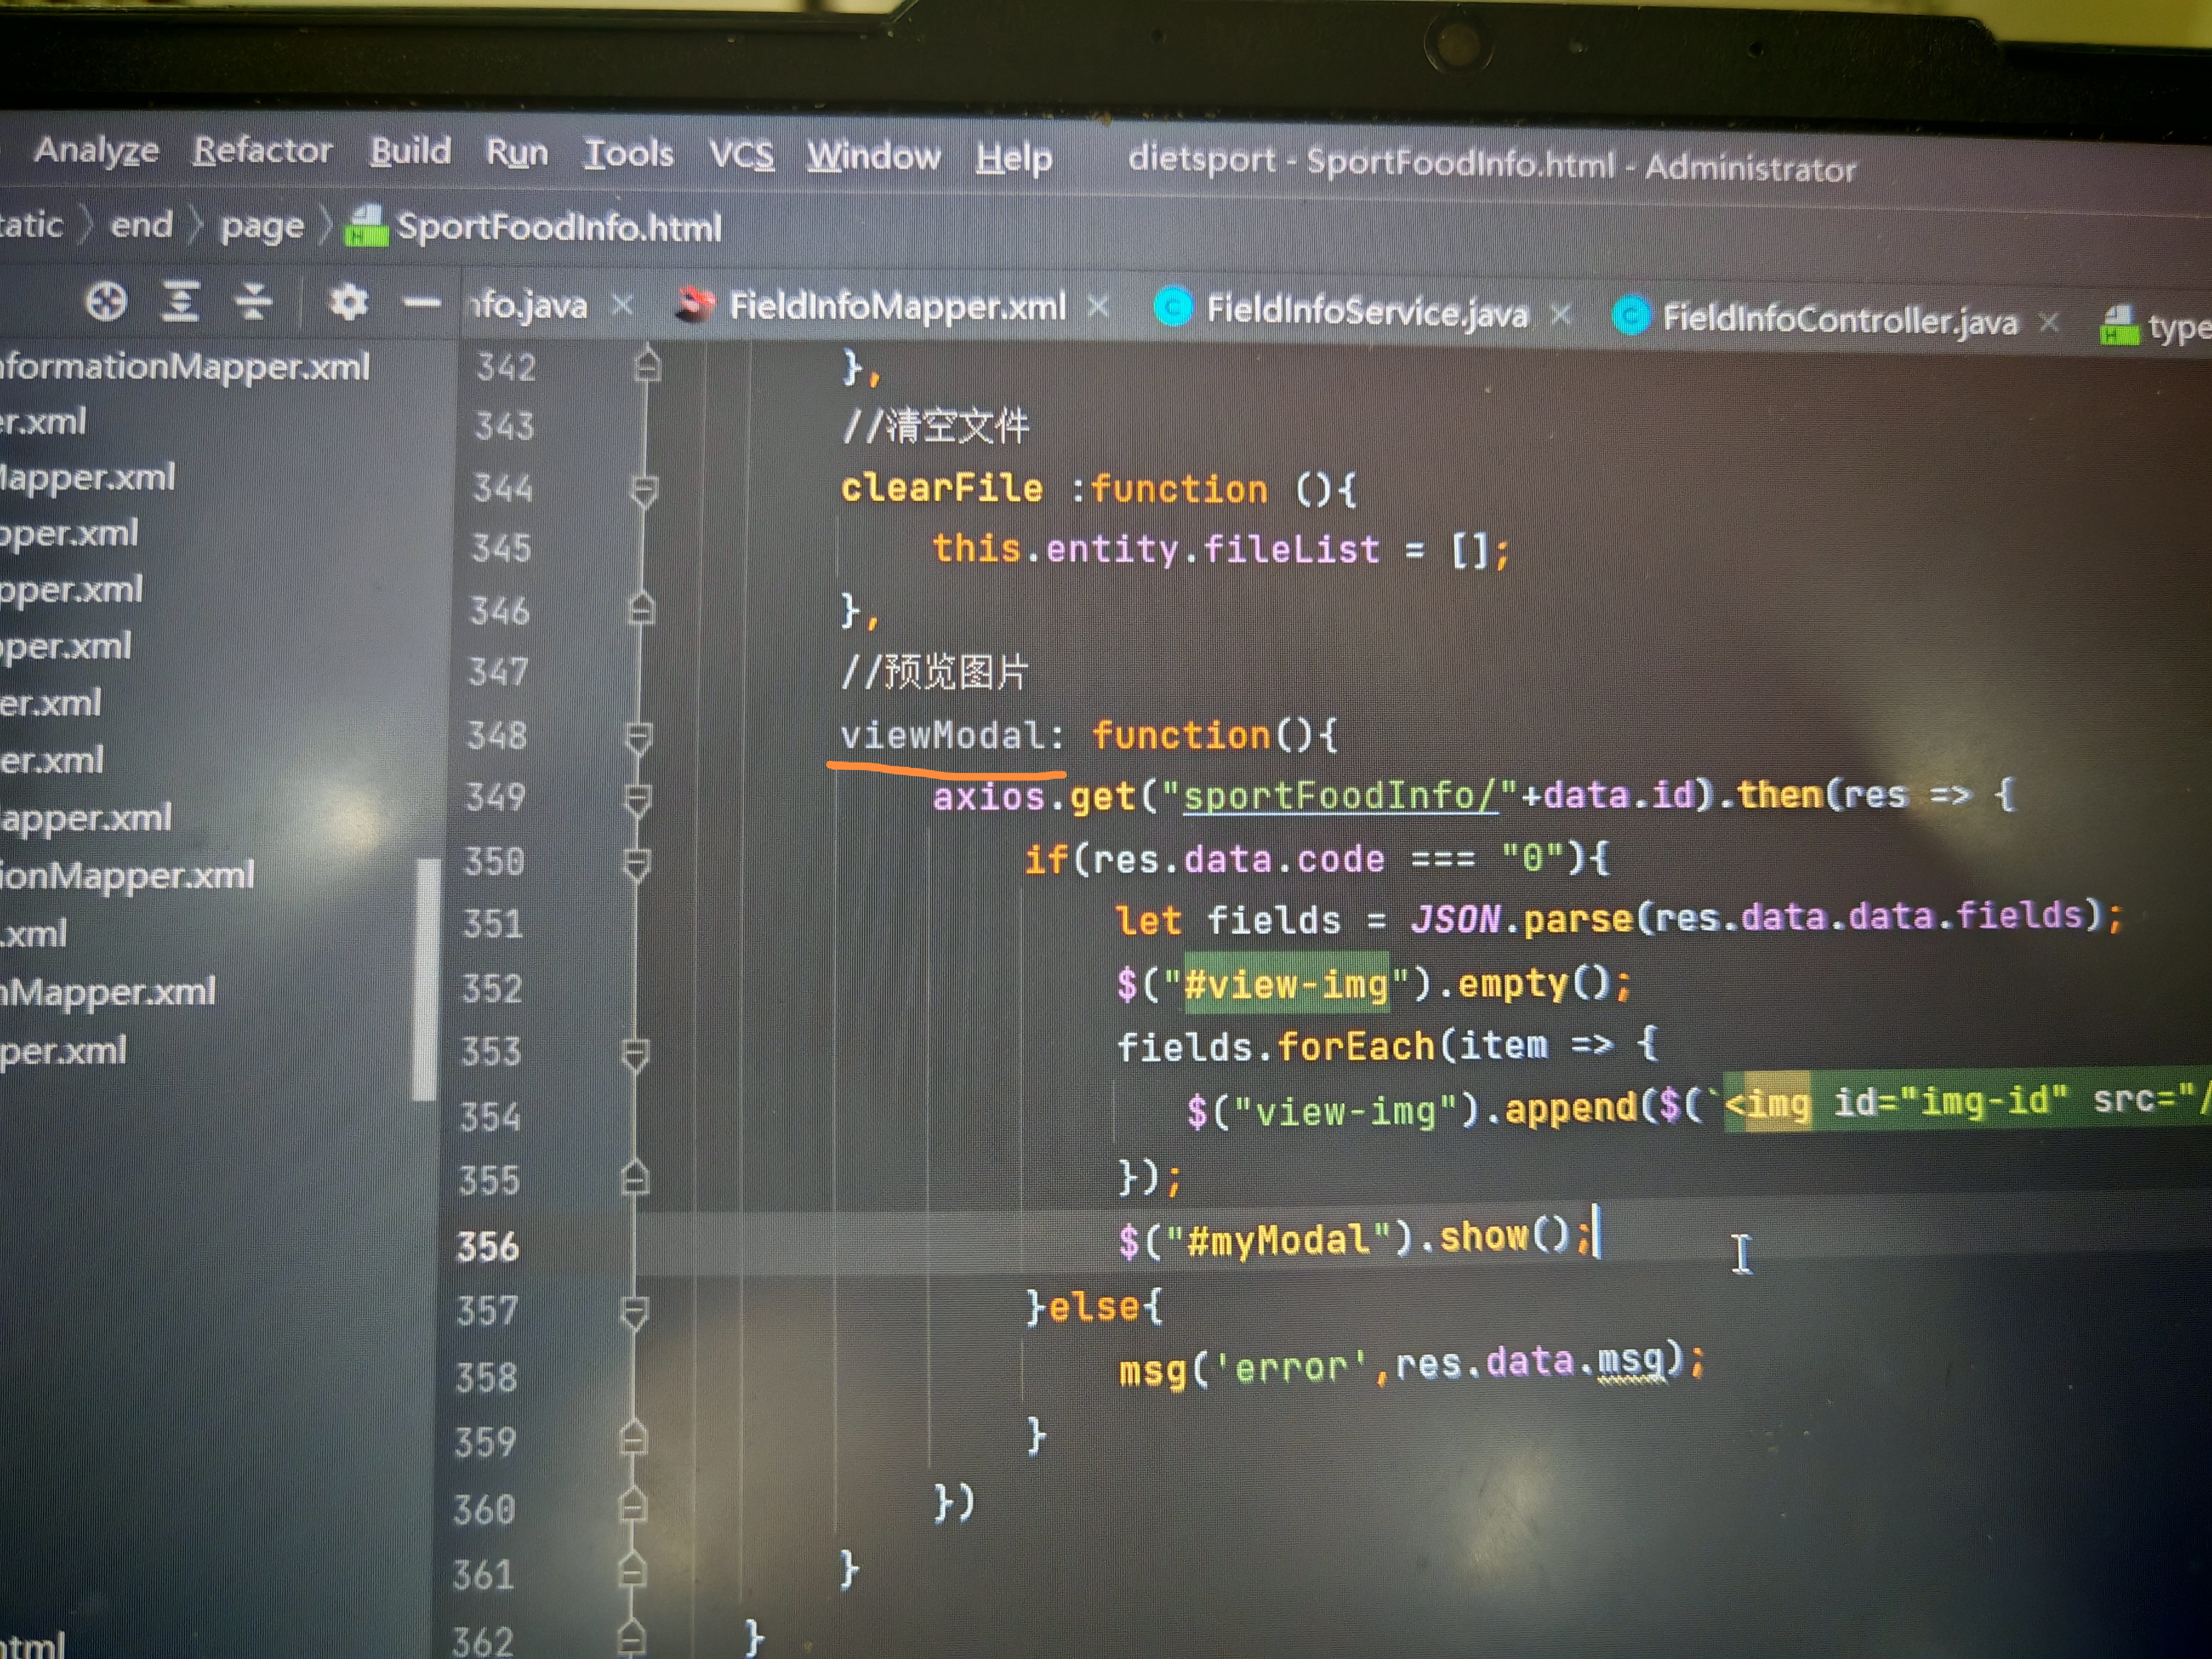Image resolution: width=2212 pixels, height=1659 pixels.
Task: Click the locate/select opened file target icon
Action: pos(106,300)
